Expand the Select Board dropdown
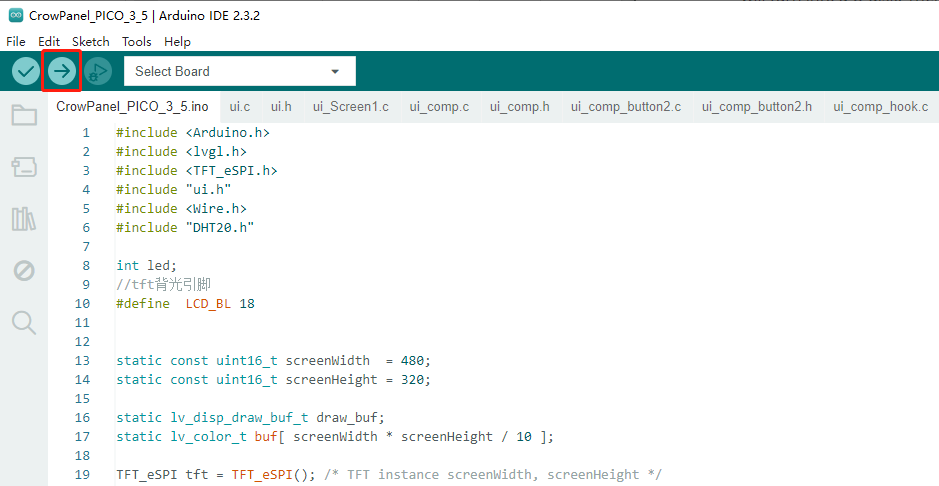The height and width of the screenshot is (486, 939). [x=240, y=71]
